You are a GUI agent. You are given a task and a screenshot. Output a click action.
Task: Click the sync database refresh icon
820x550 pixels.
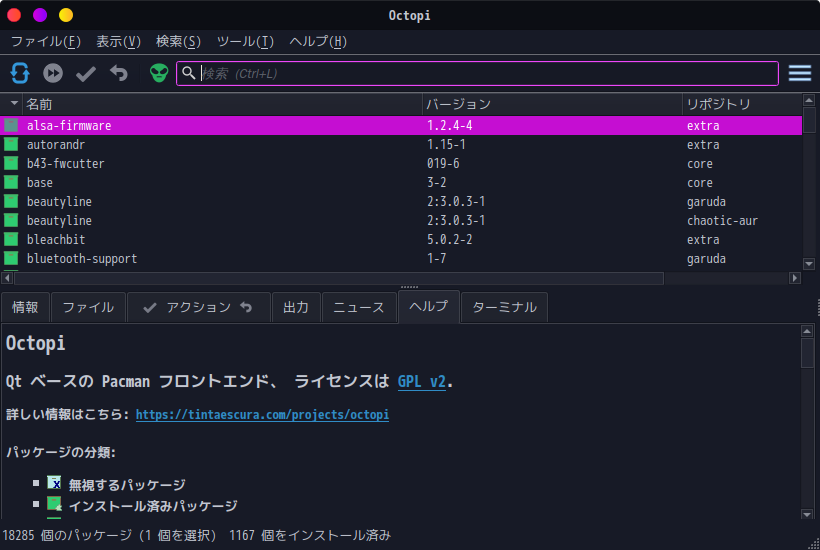[x=20, y=73]
